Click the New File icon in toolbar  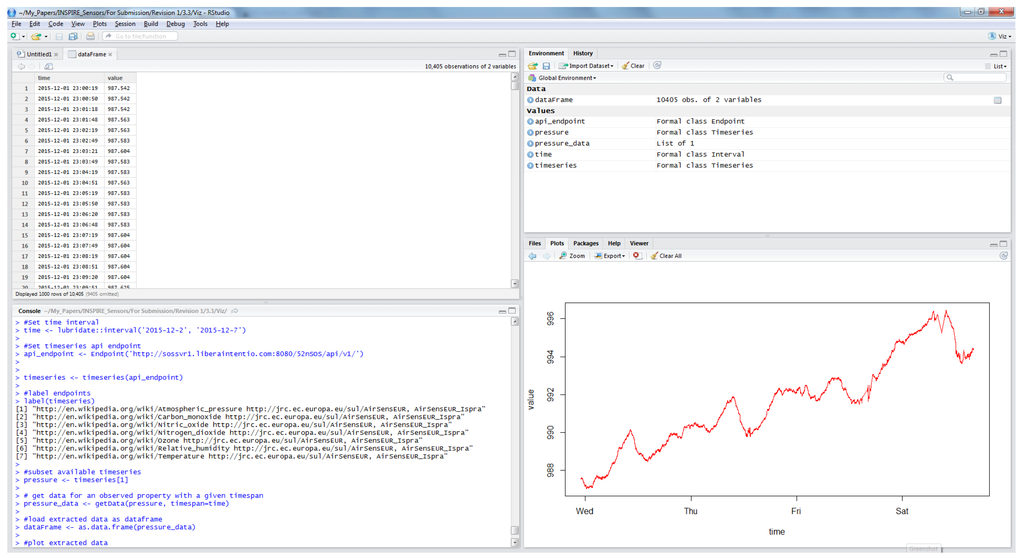pyautogui.click(x=14, y=36)
